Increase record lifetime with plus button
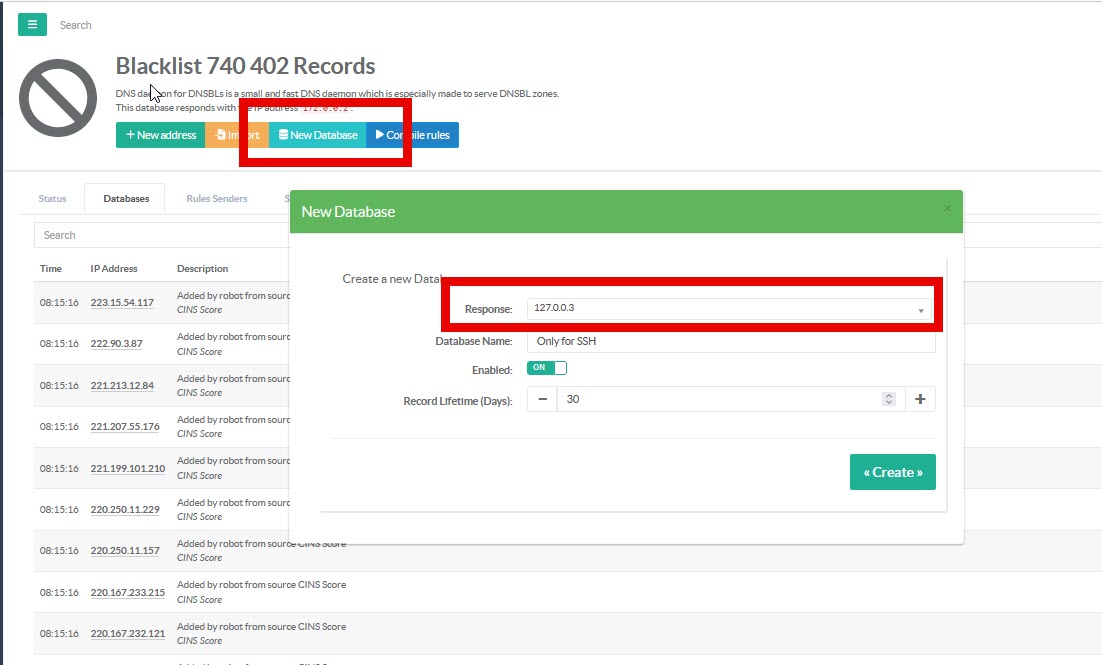 920,399
